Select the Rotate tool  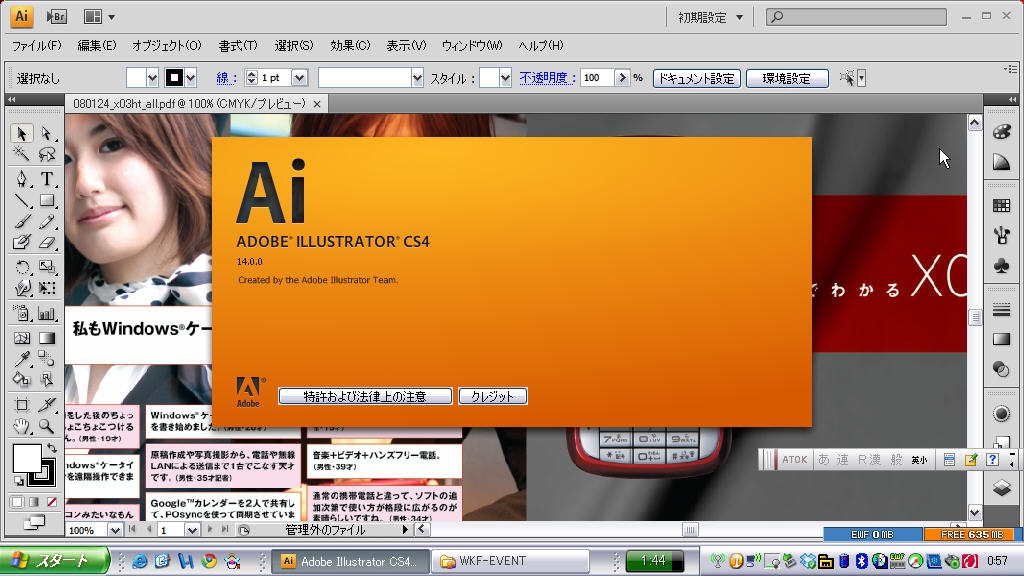click(22, 266)
